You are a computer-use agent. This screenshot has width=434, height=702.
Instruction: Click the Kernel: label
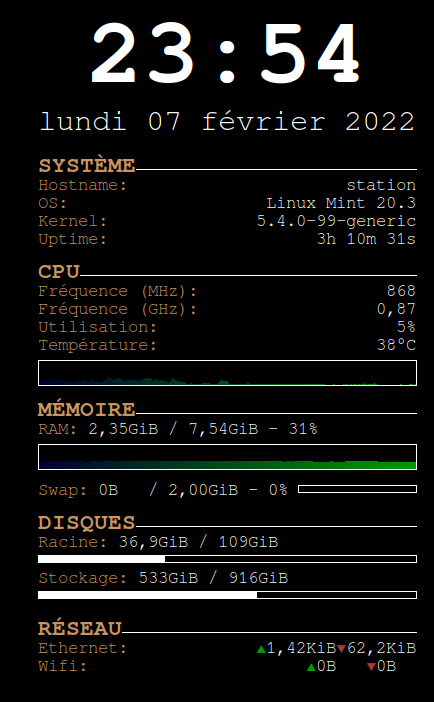(x=73, y=221)
